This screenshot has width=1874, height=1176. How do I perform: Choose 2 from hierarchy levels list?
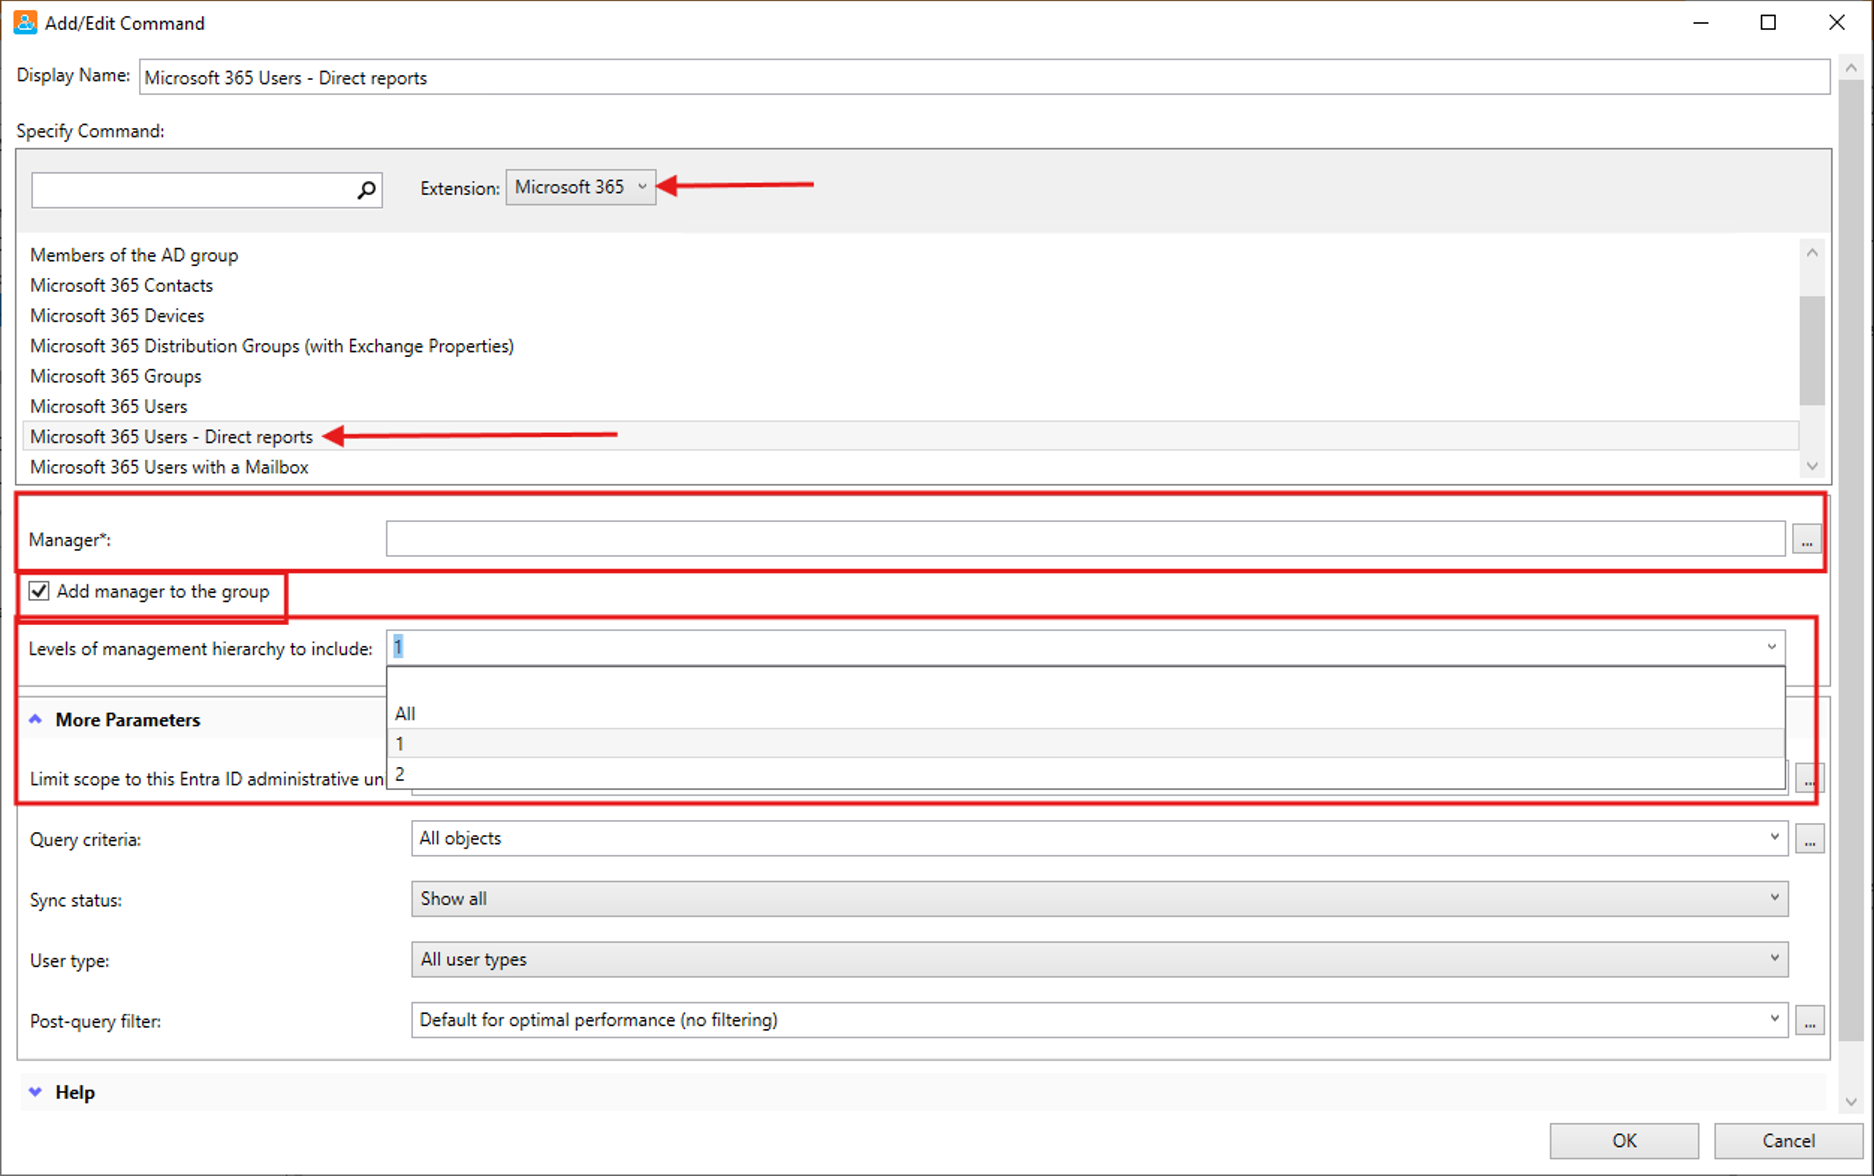[400, 774]
